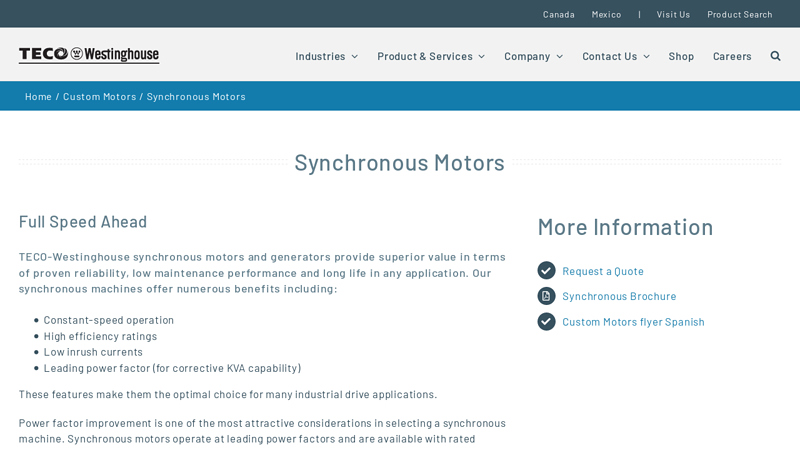Click the Synchronous Motors page heading
800x450 pixels.
point(399,163)
